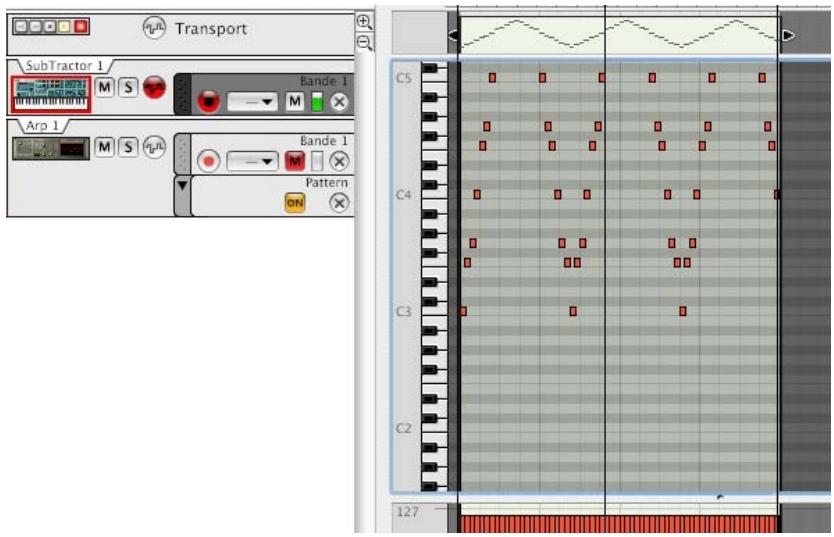834x537 pixels.
Task: Click the 127 velocity lane label
Action: (x=407, y=512)
